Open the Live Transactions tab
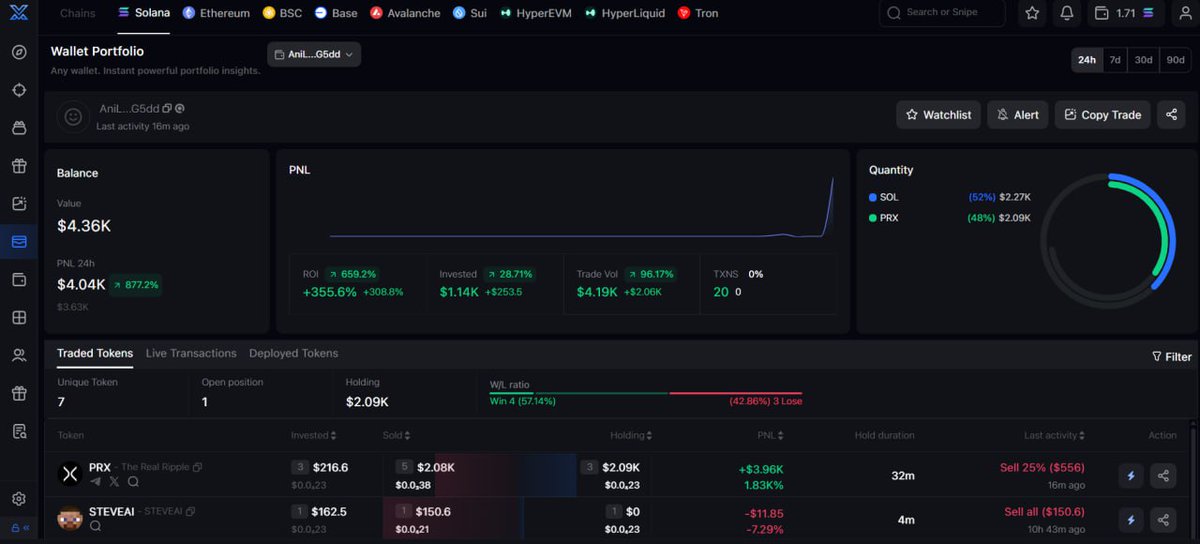The height and width of the screenshot is (544, 1200). [x=191, y=353]
